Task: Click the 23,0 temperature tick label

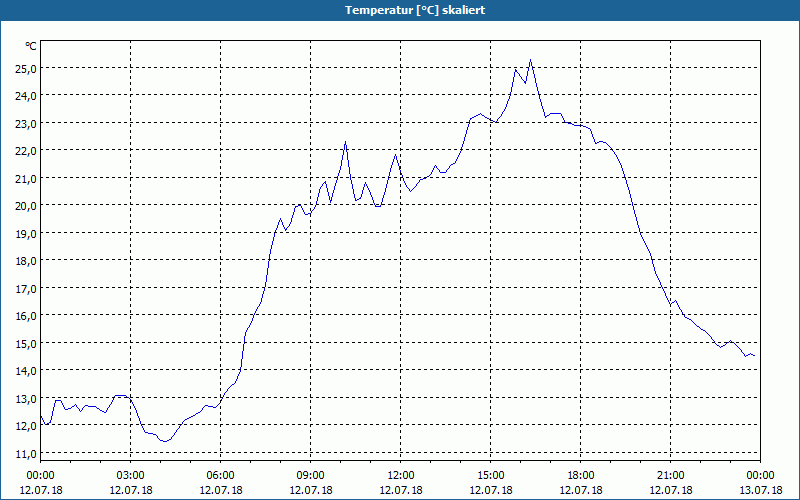Action: point(26,123)
